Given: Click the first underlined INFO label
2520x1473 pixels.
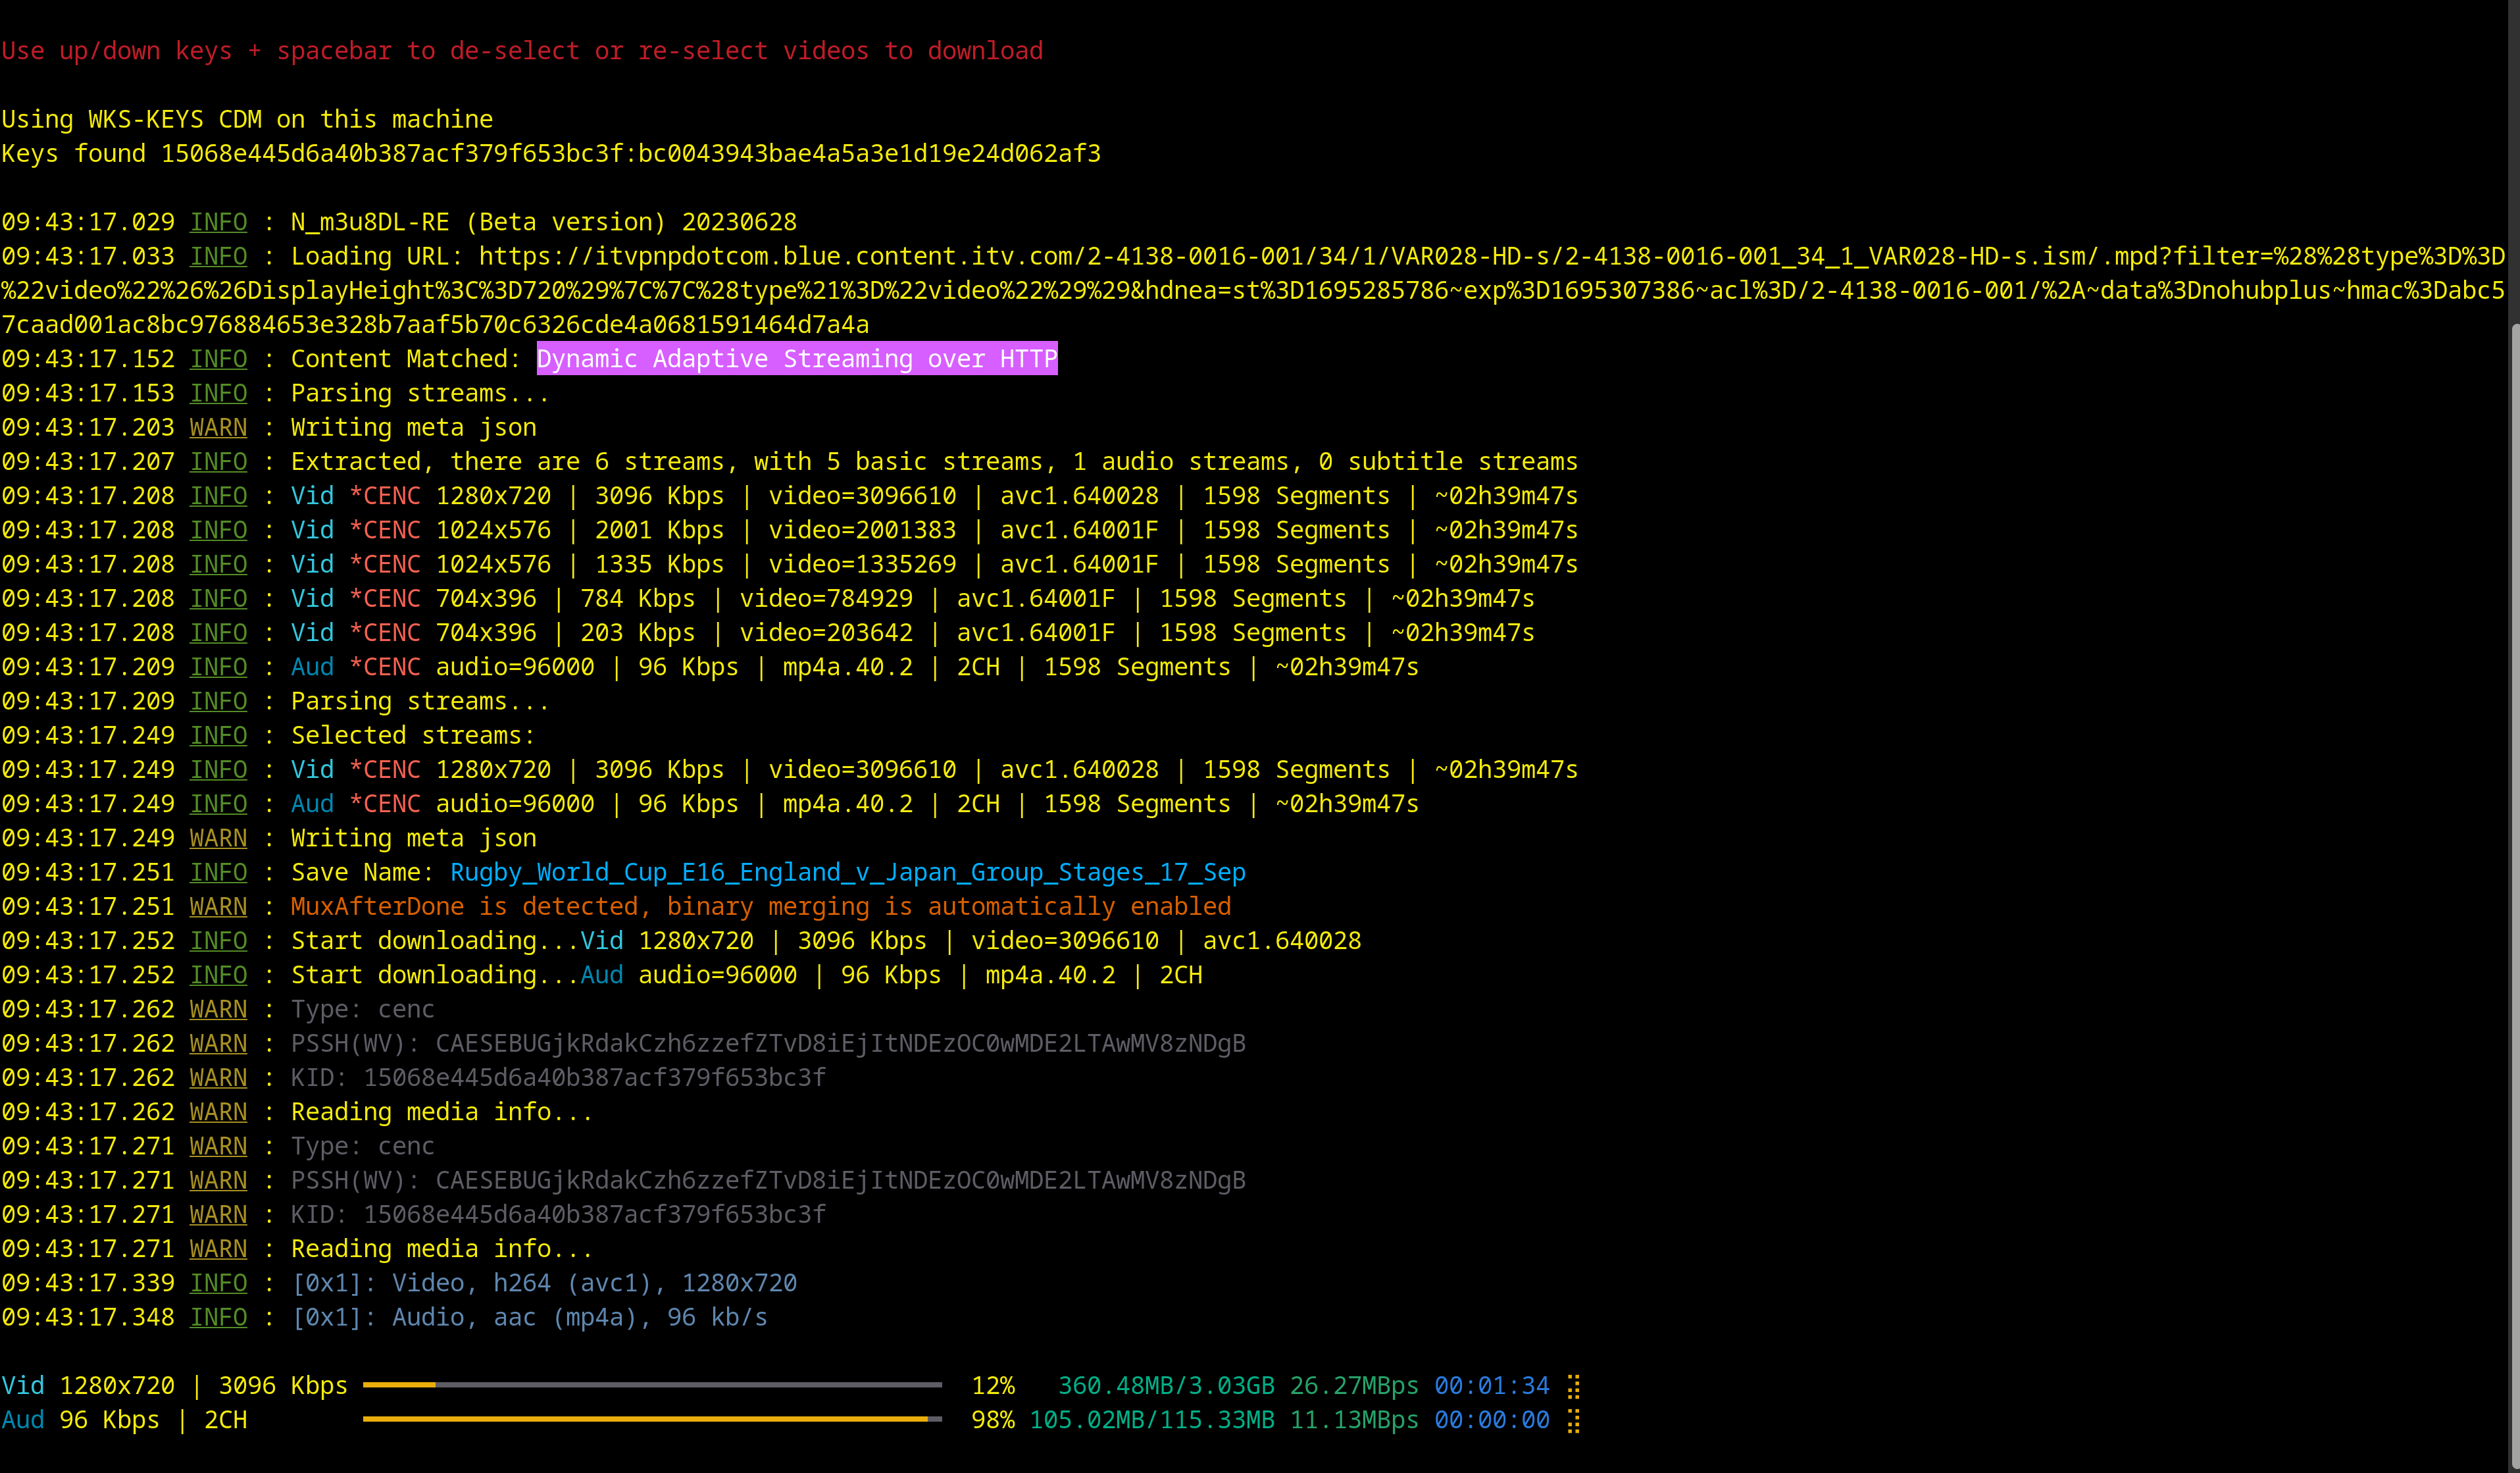Looking at the screenshot, I should 218,222.
